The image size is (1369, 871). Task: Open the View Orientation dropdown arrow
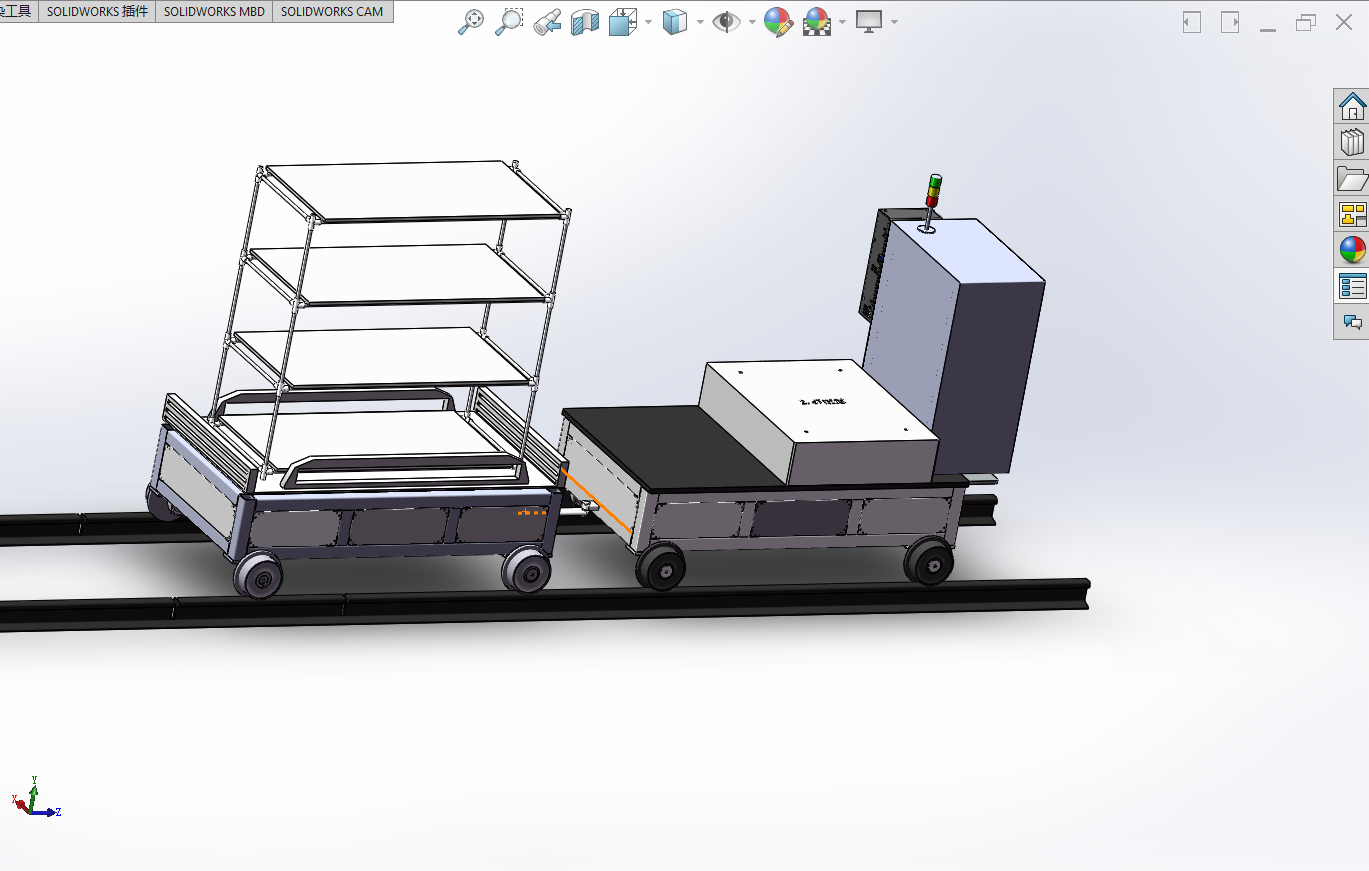pyautogui.click(x=649, y=22)
